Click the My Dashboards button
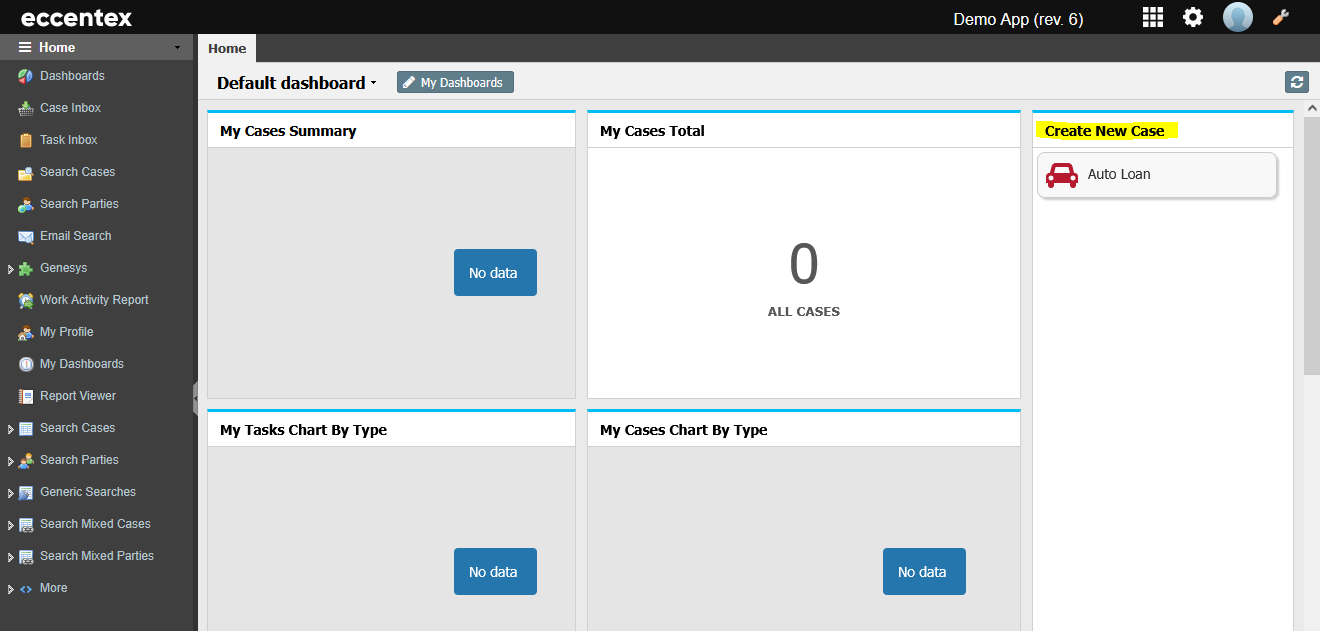 pos(455,82)
